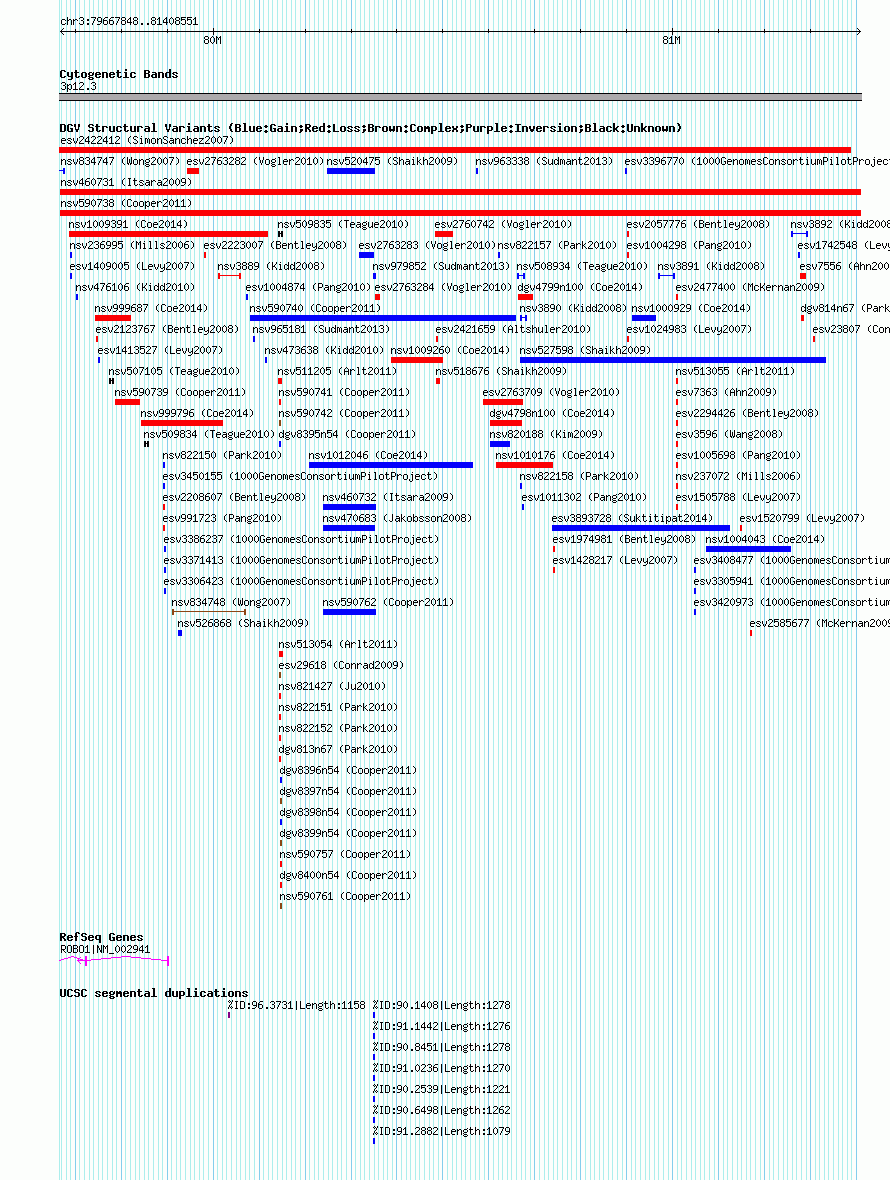
Task: Click the nsv527598 (Shaikh2009) blue gain bar
Action: (x=673, y=360)
